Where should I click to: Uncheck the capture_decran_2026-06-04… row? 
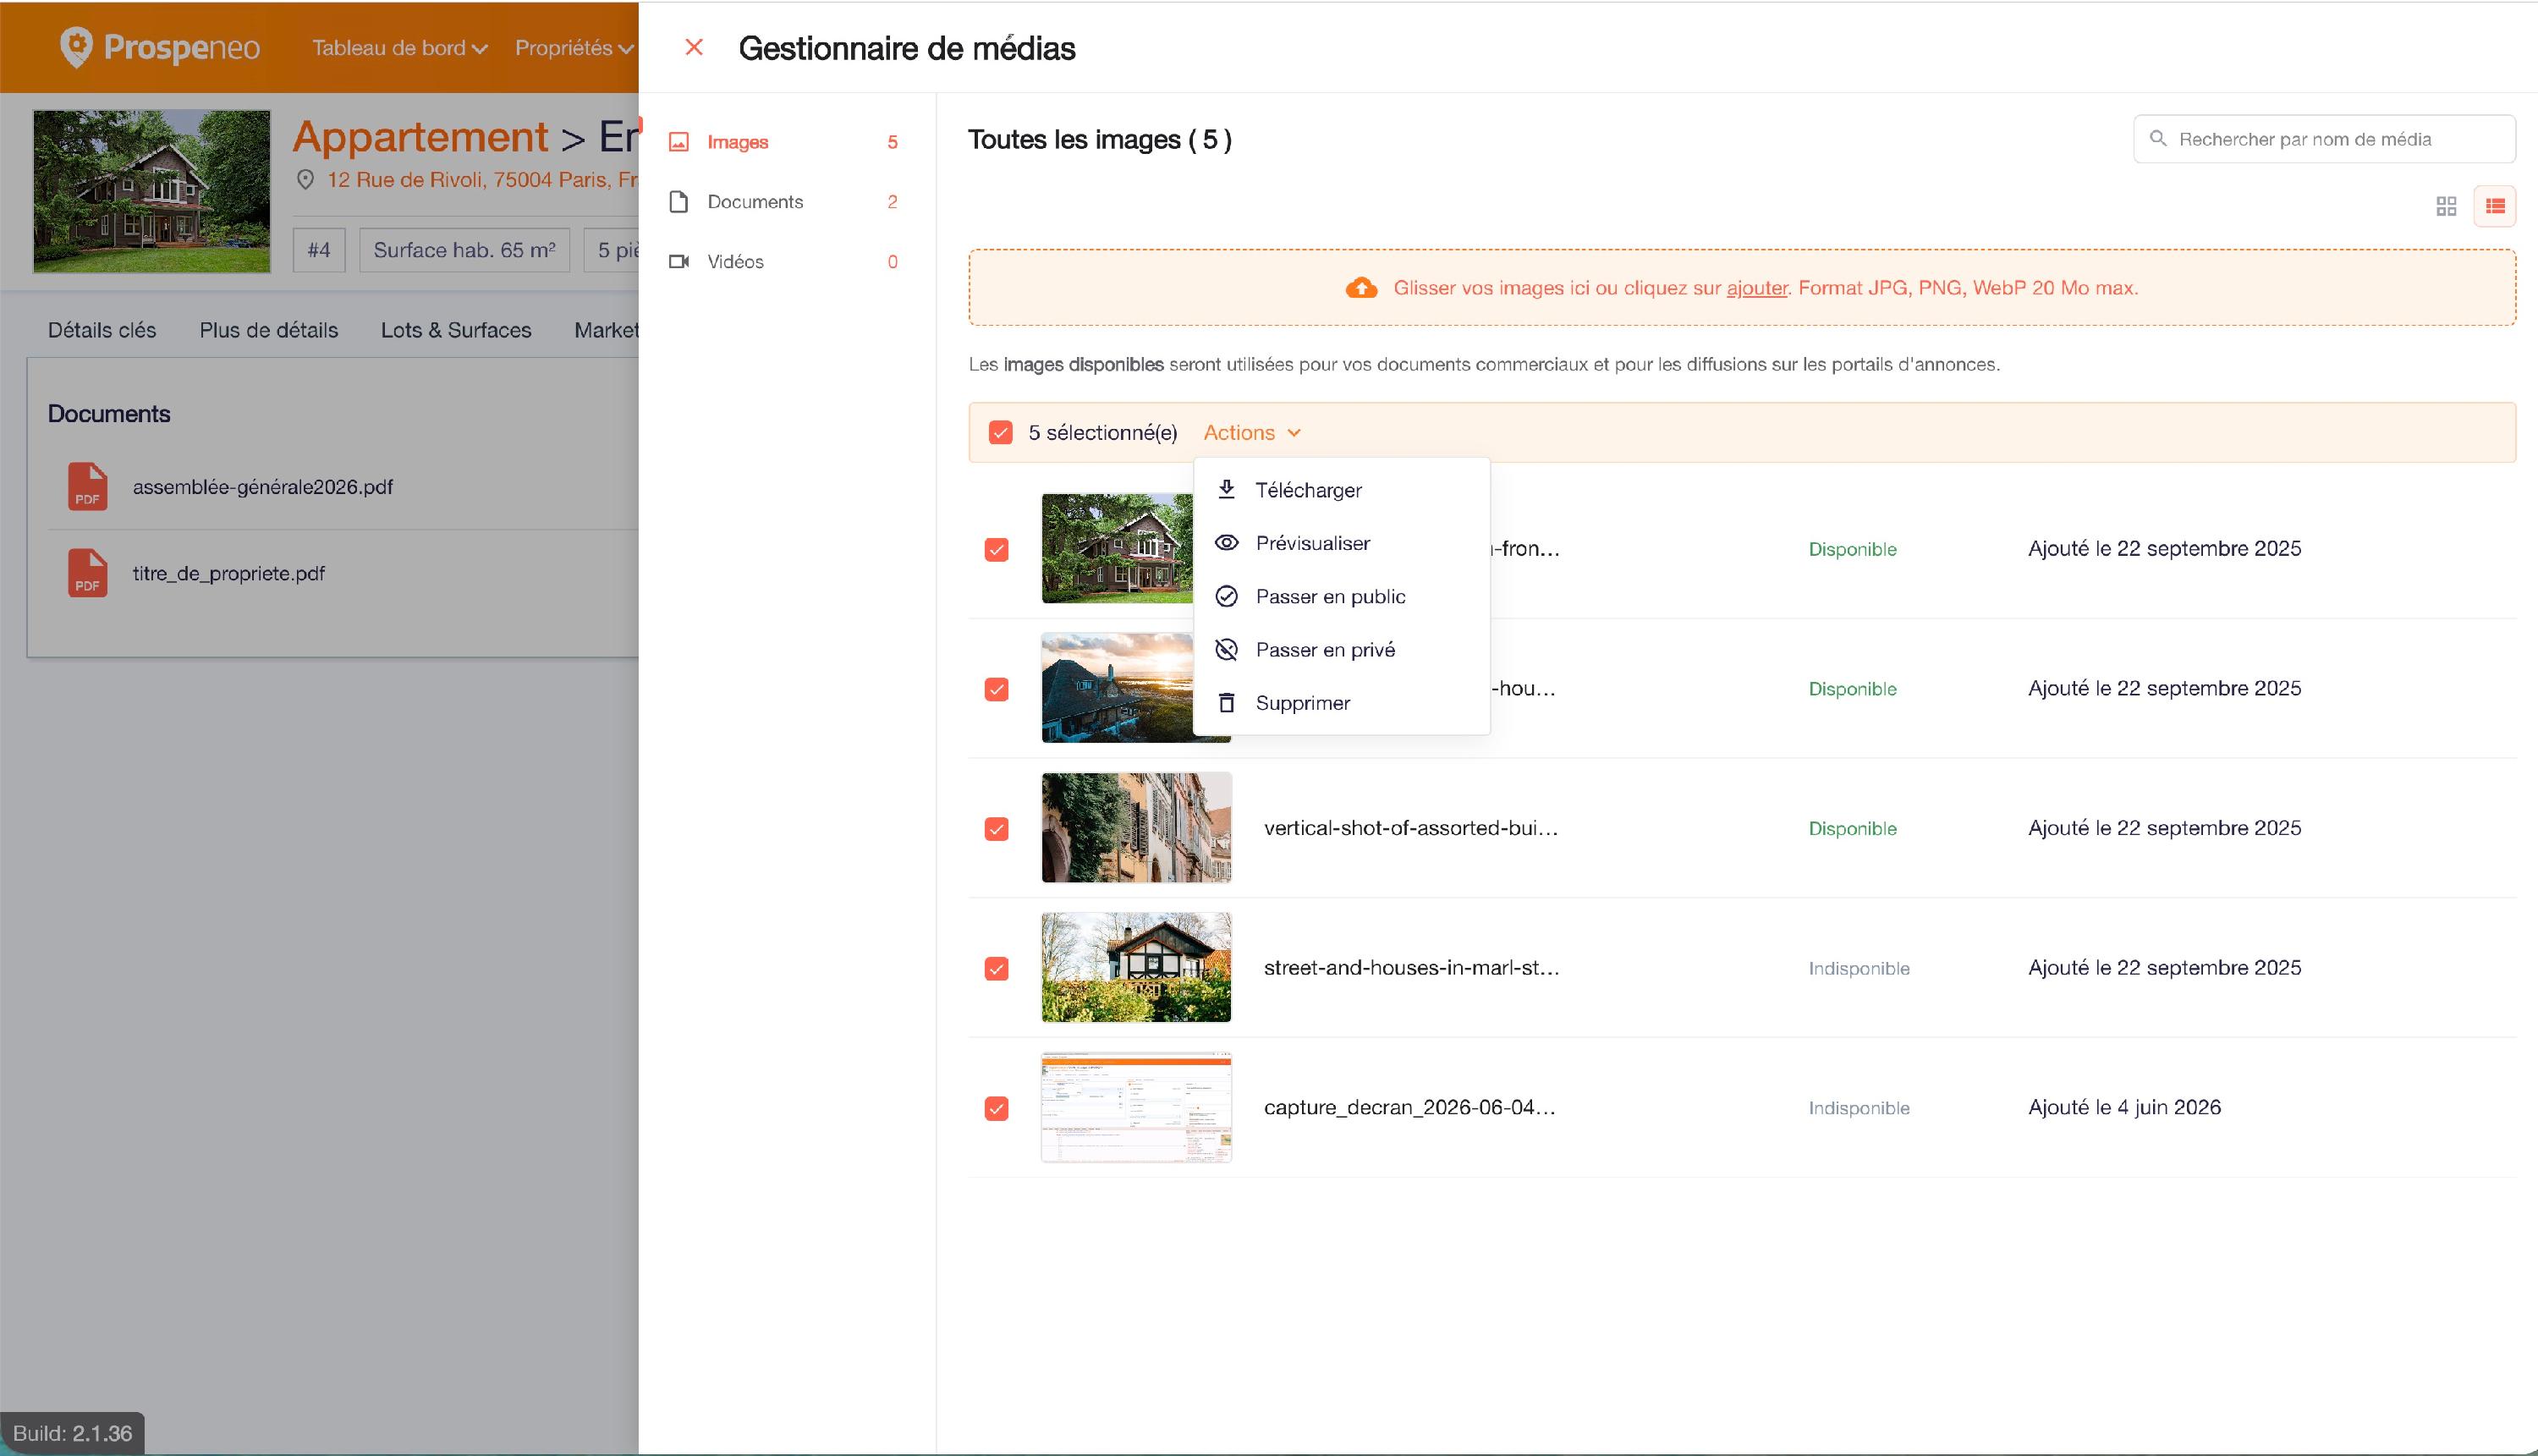997,1109
